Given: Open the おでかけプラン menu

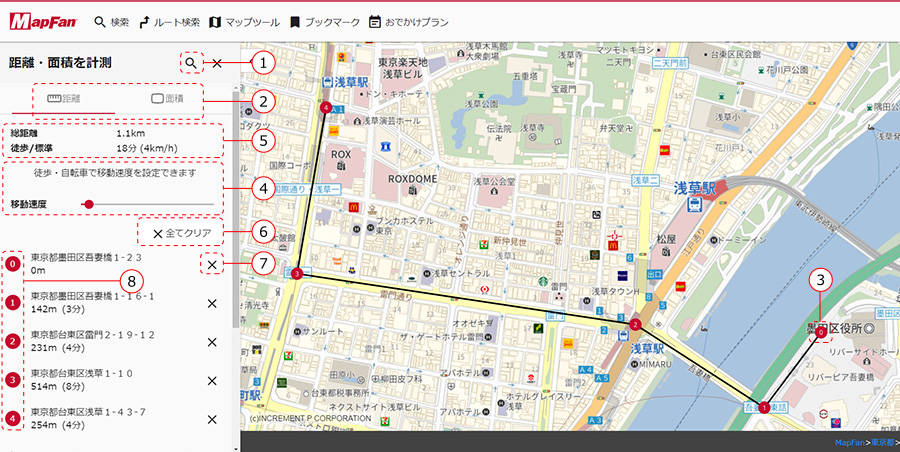Looking at the screenshot, I should point(409,22).
